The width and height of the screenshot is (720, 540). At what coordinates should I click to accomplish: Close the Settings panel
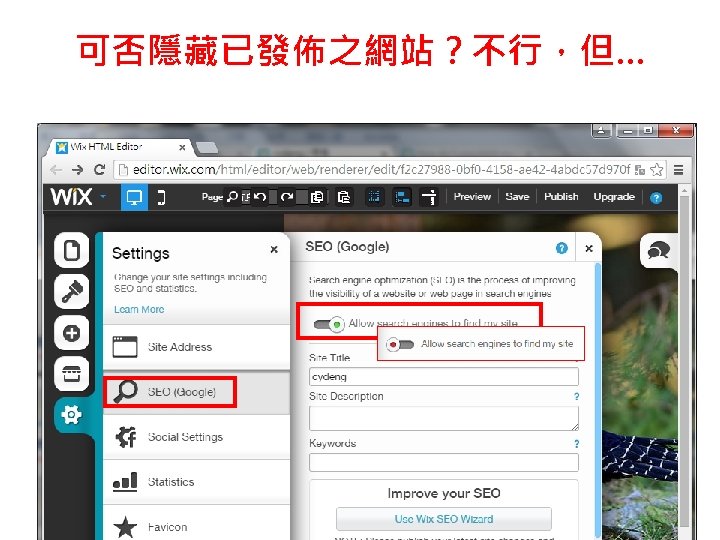point(274,249)
